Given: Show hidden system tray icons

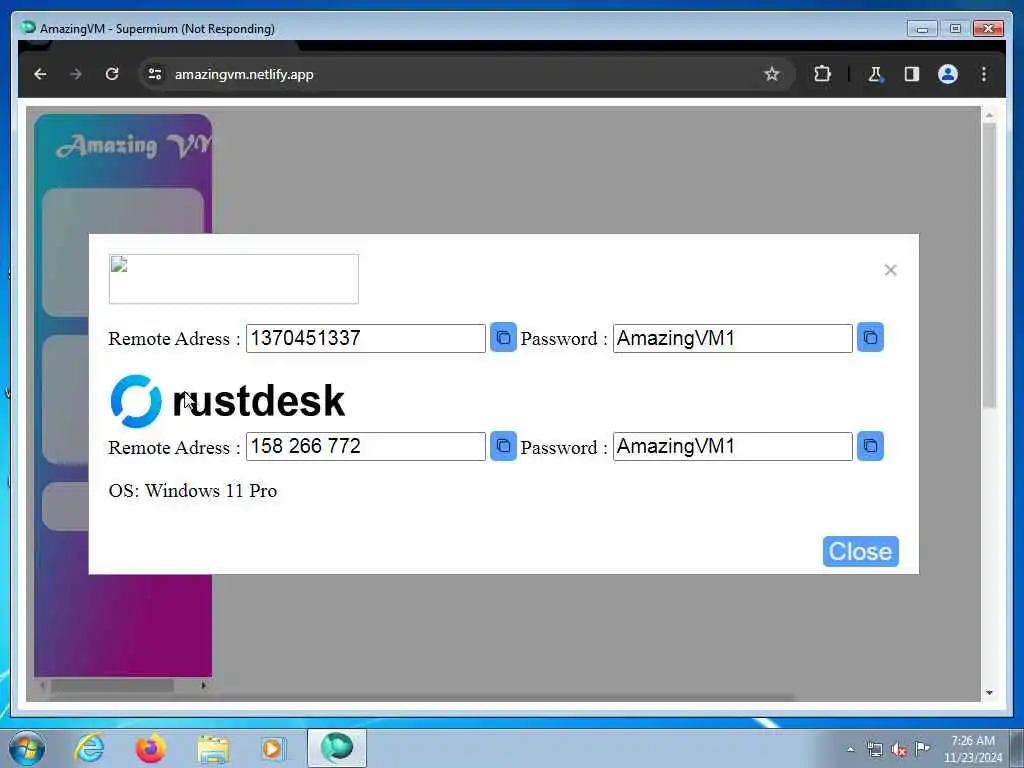Looking at the screenshot, I should (x=850, y=750).
